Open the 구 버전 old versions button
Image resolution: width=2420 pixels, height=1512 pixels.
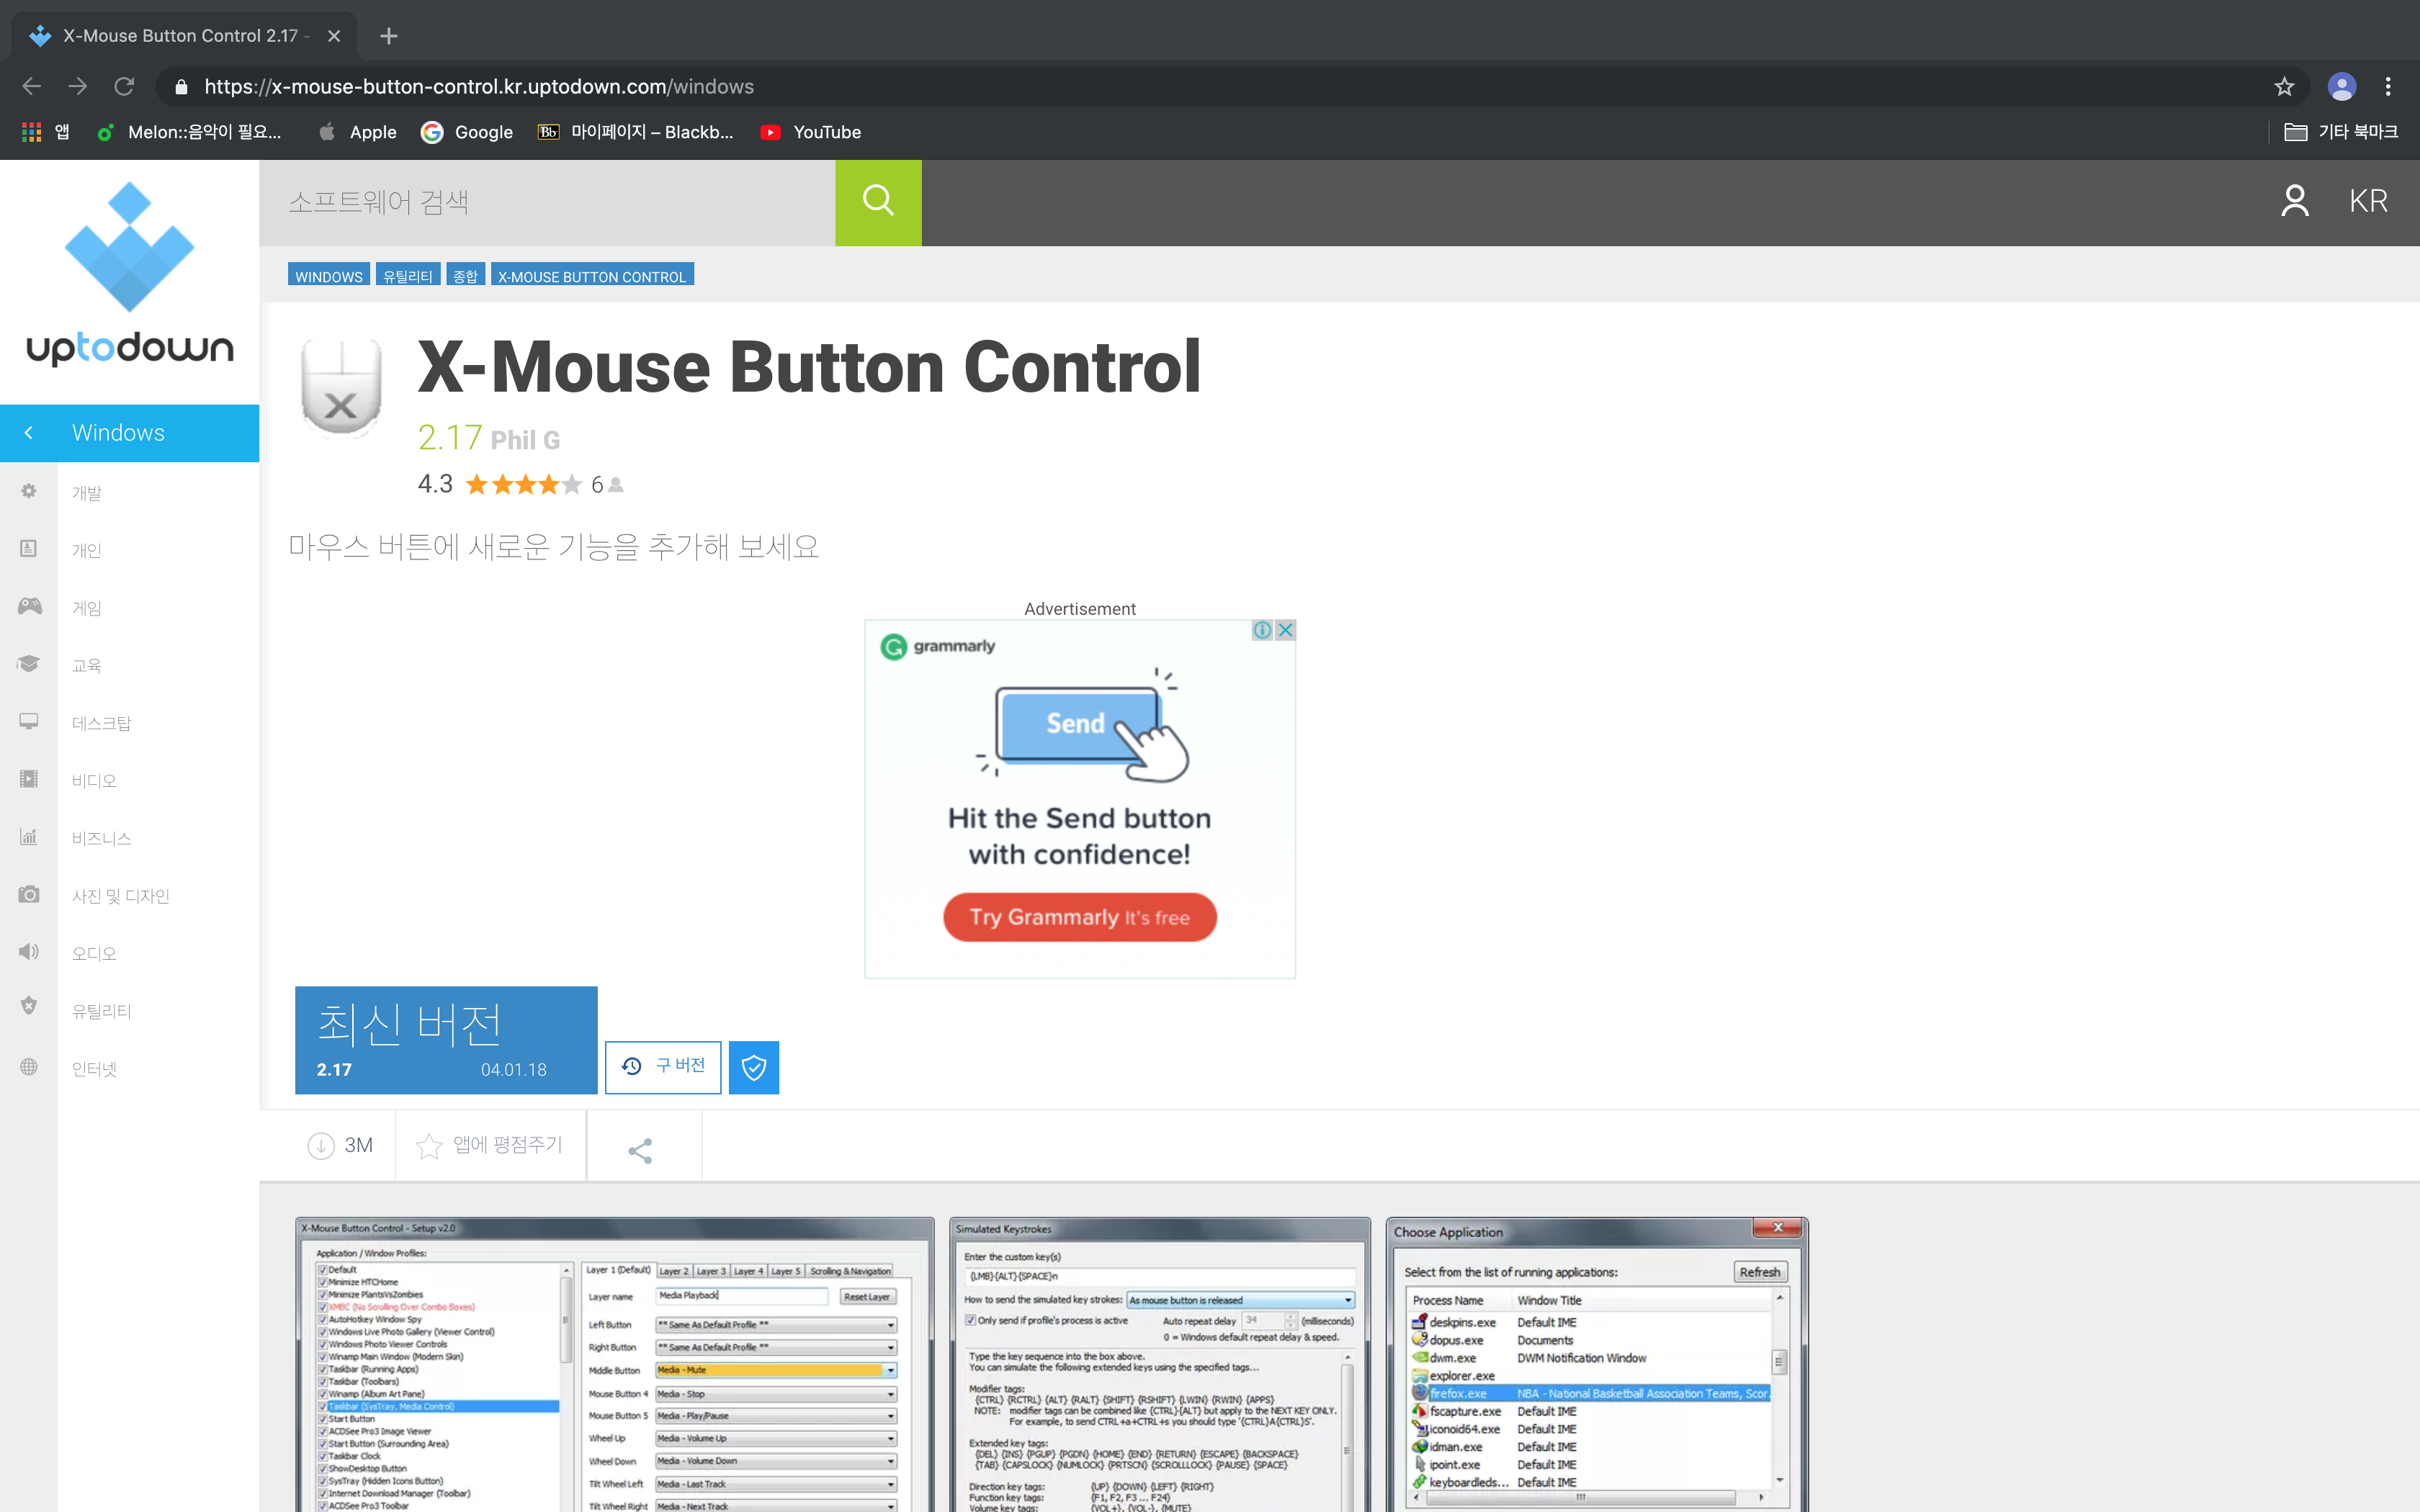tap(663, 1067)
